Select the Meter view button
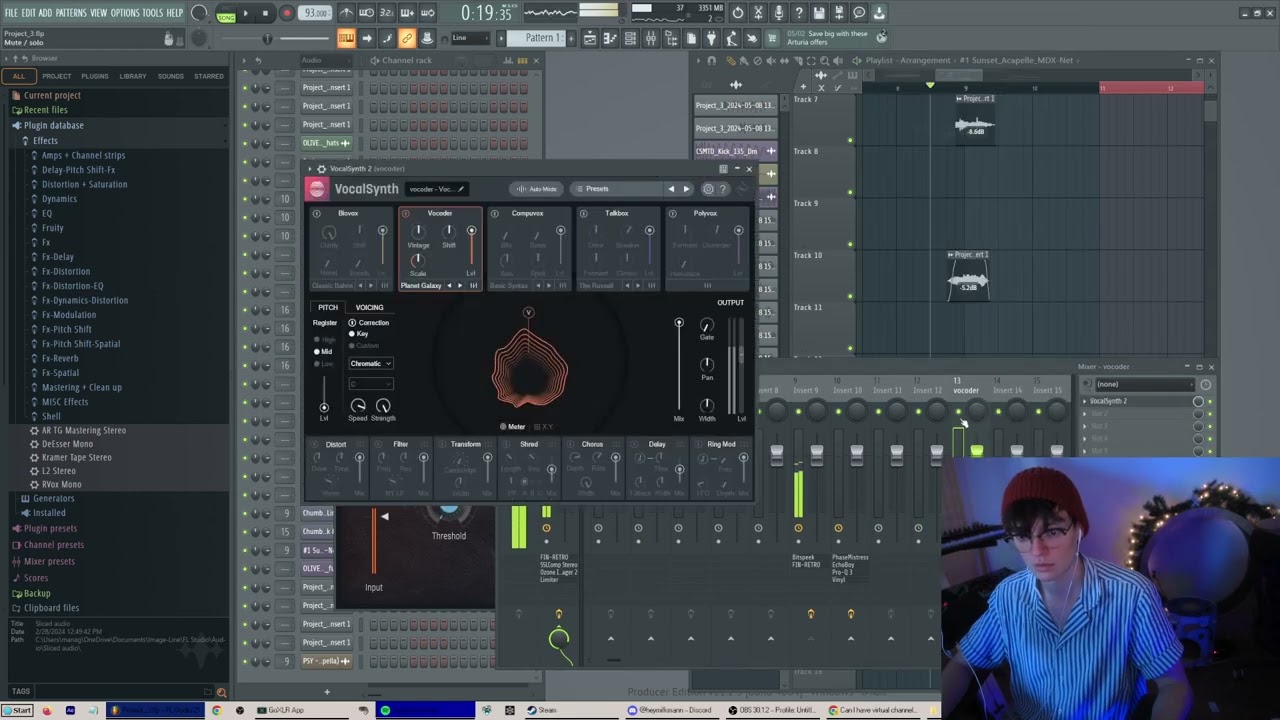Viewport: 1280px width, 720px height. click(513, 427)
